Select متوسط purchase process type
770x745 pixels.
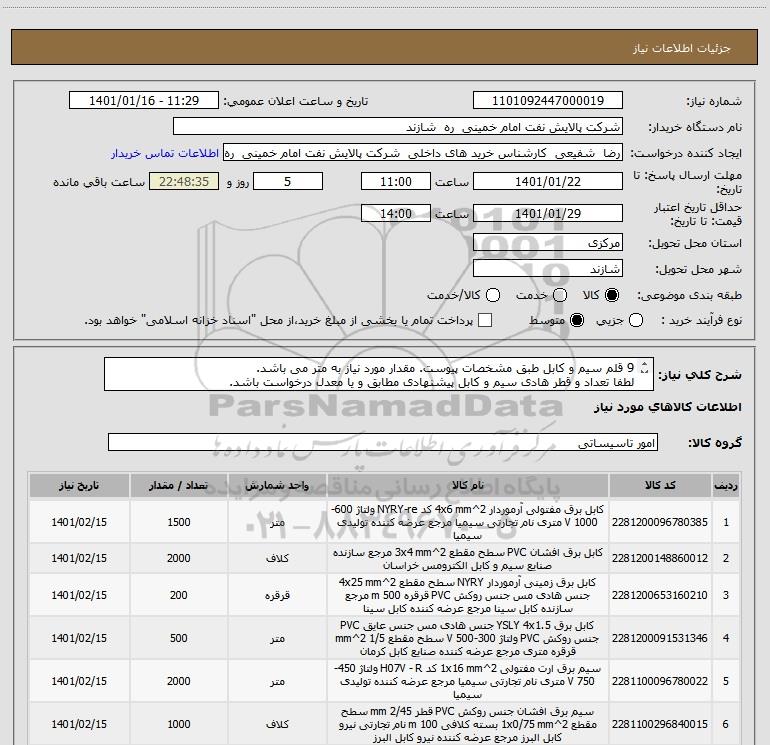click(575, 320)
